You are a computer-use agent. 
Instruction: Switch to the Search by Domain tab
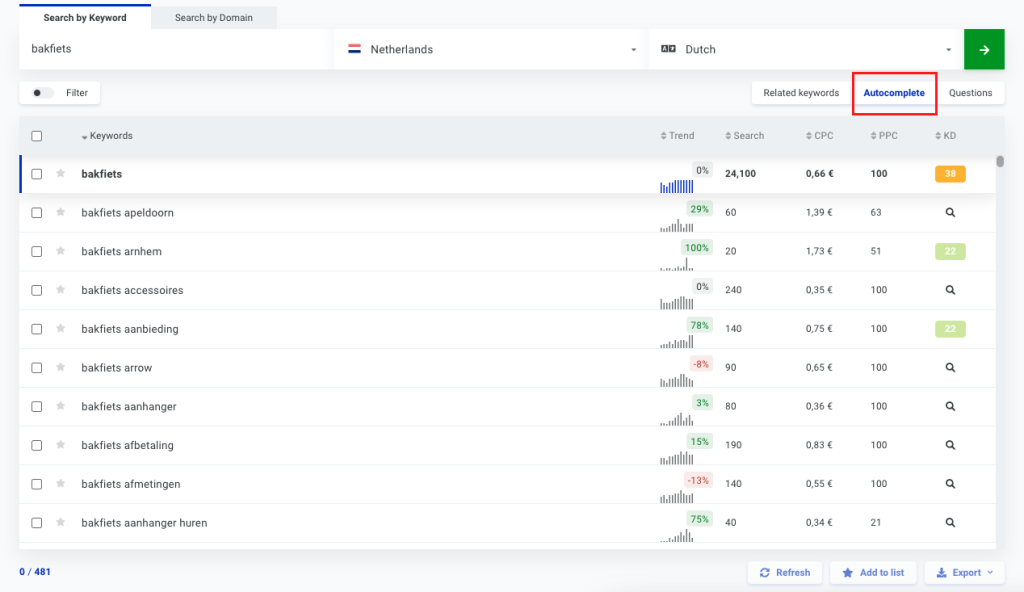[x=213, y=17]
